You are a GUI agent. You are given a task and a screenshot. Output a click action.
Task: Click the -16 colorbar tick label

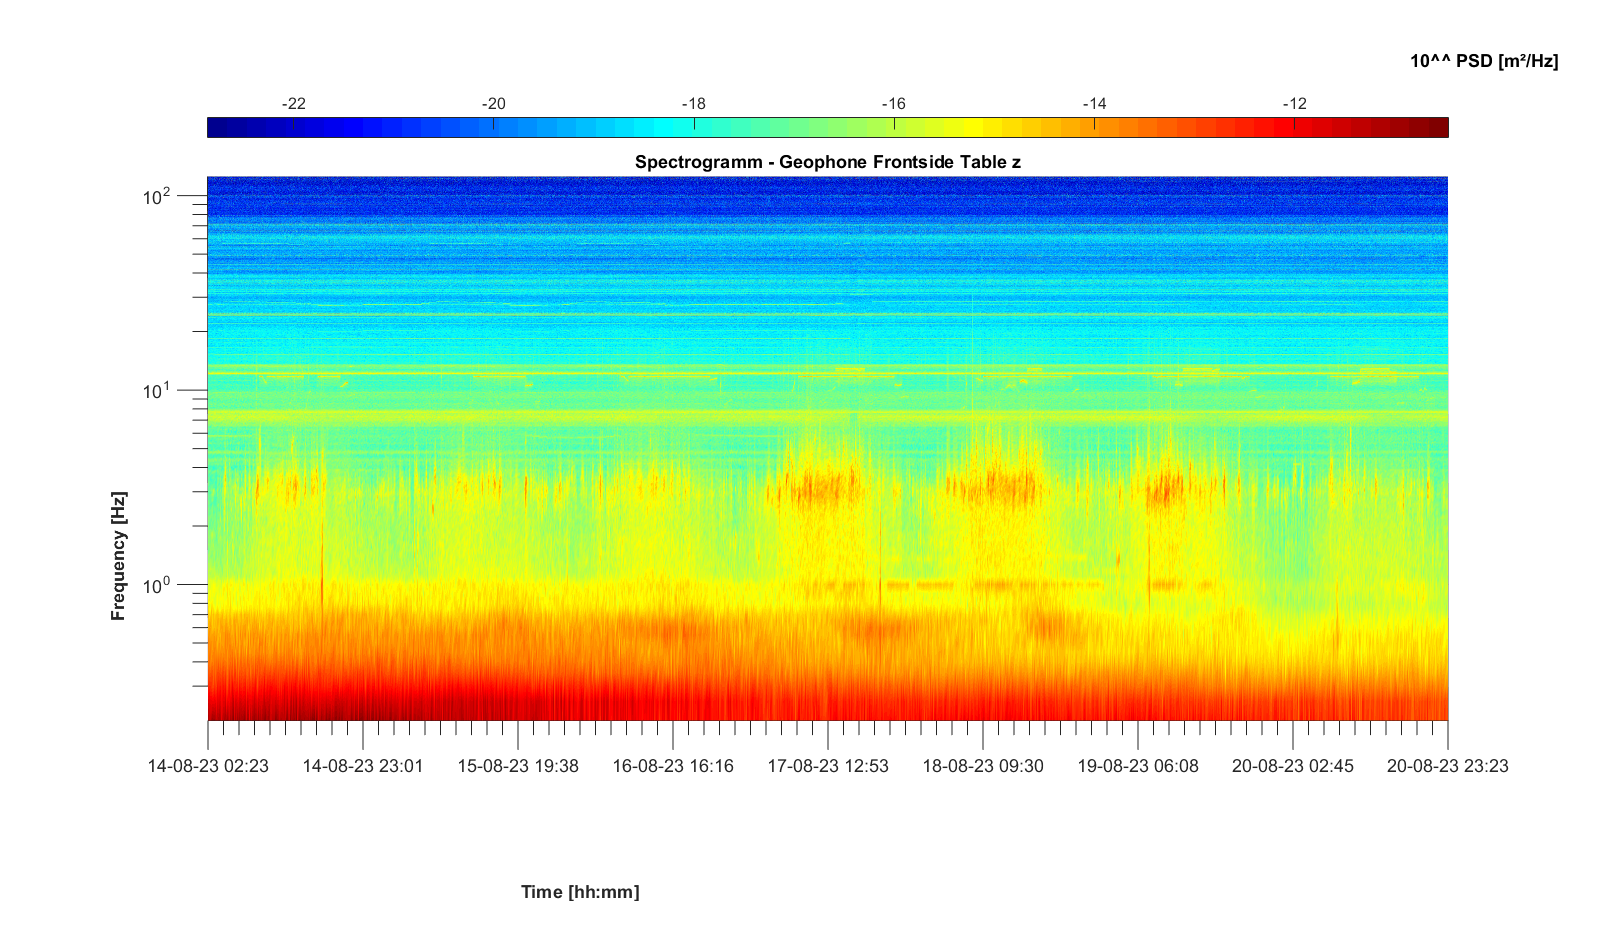tap(894, 104)
